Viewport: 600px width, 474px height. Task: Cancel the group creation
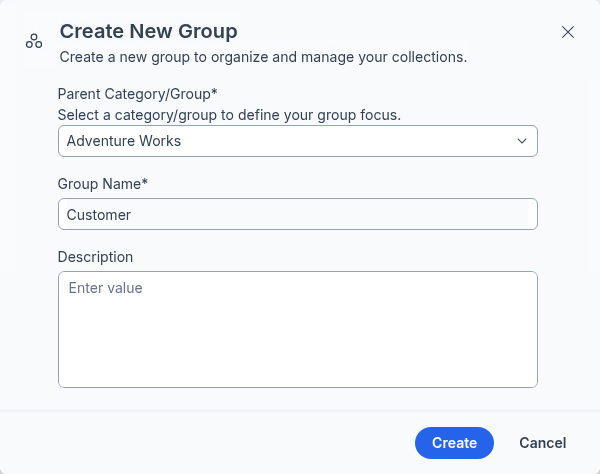(542, 443)
